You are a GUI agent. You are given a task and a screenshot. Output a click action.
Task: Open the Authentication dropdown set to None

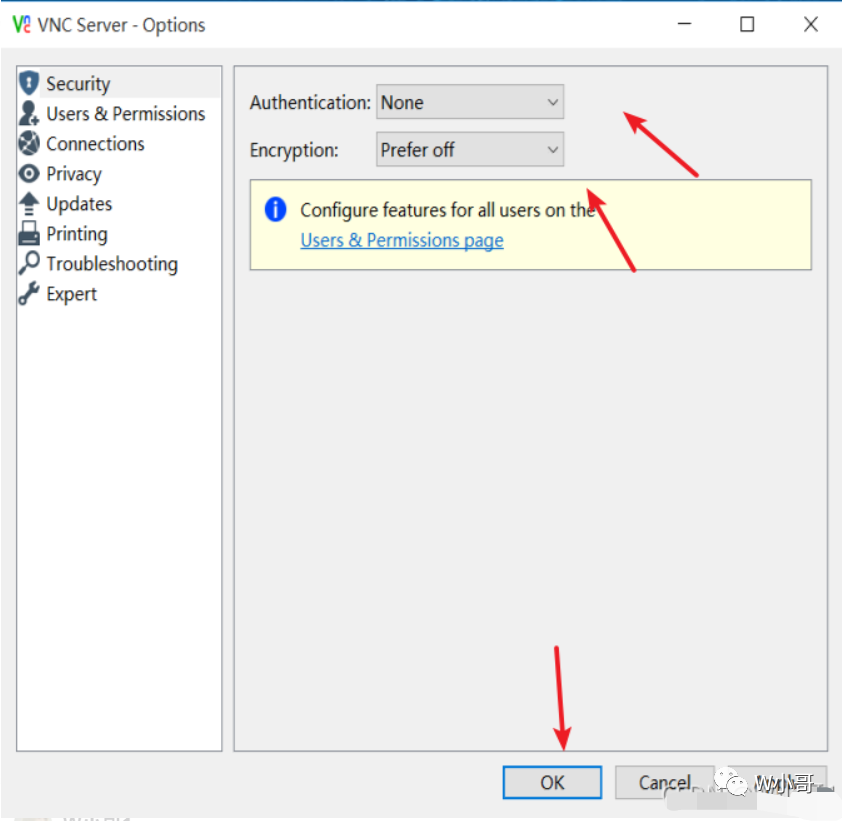470,102
